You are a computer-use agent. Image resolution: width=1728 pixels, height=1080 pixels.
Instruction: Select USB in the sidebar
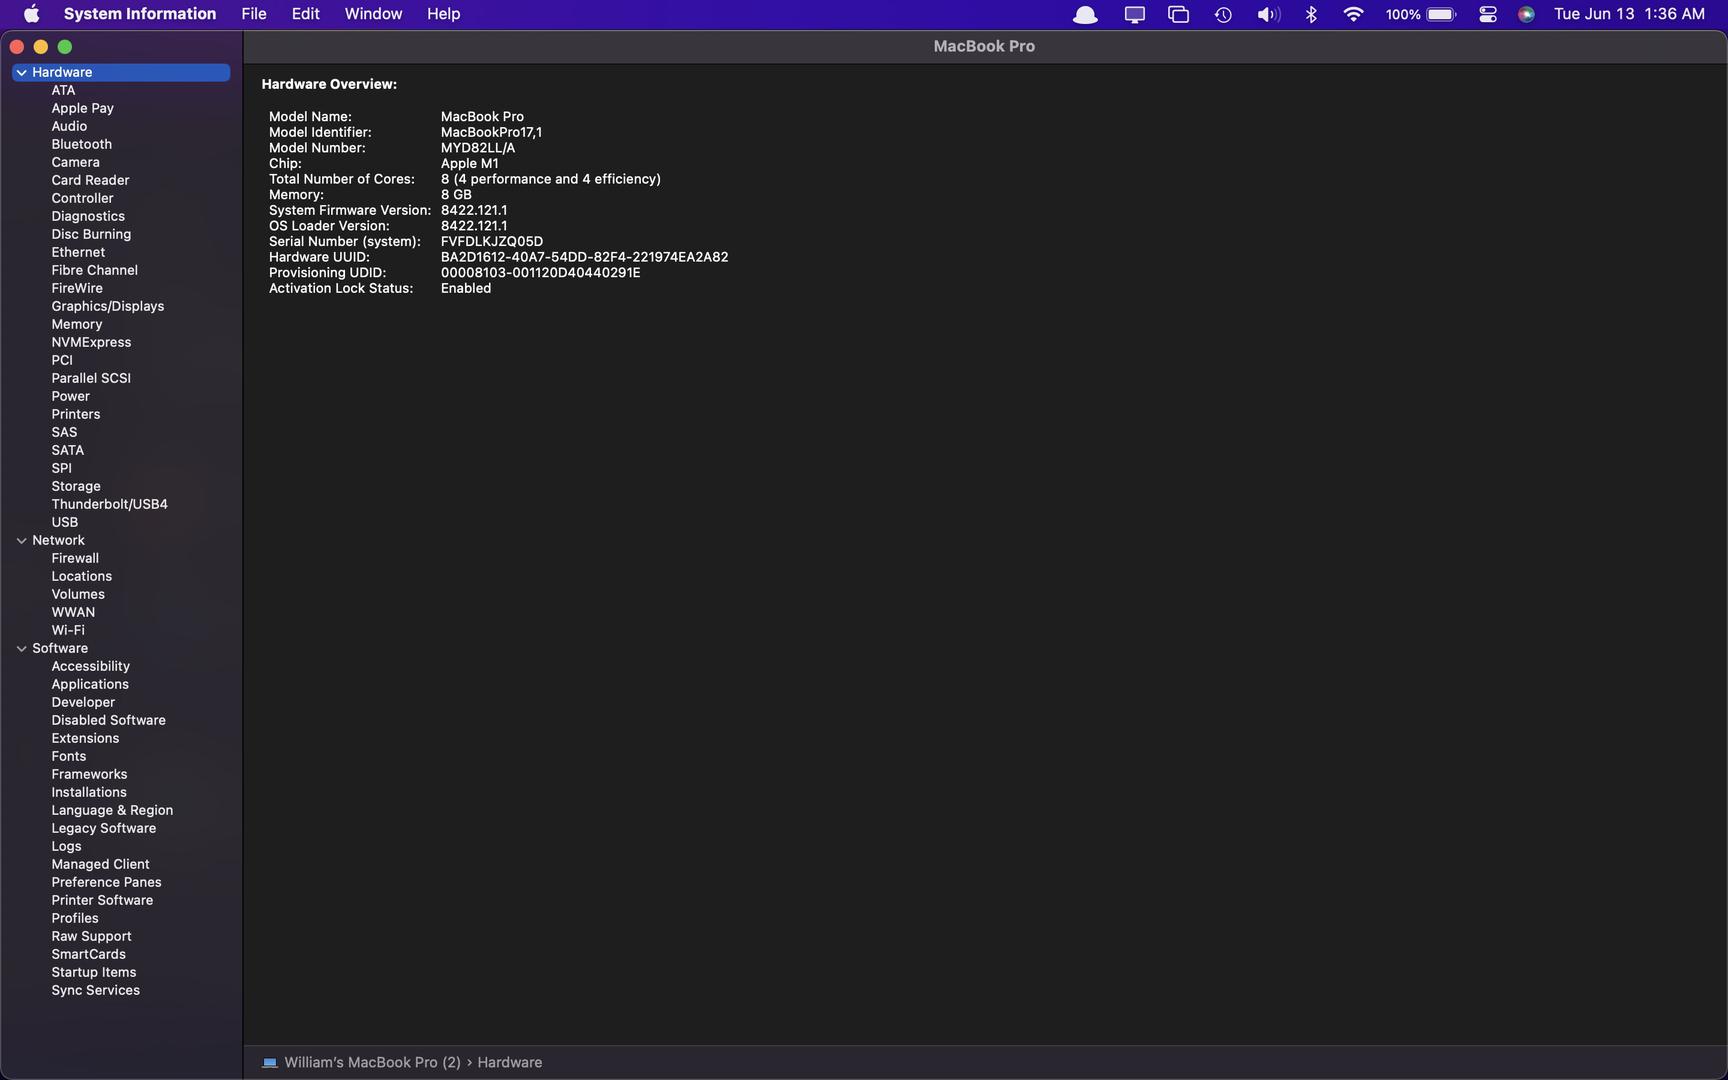pyautogui.click(x=64, y=522)
